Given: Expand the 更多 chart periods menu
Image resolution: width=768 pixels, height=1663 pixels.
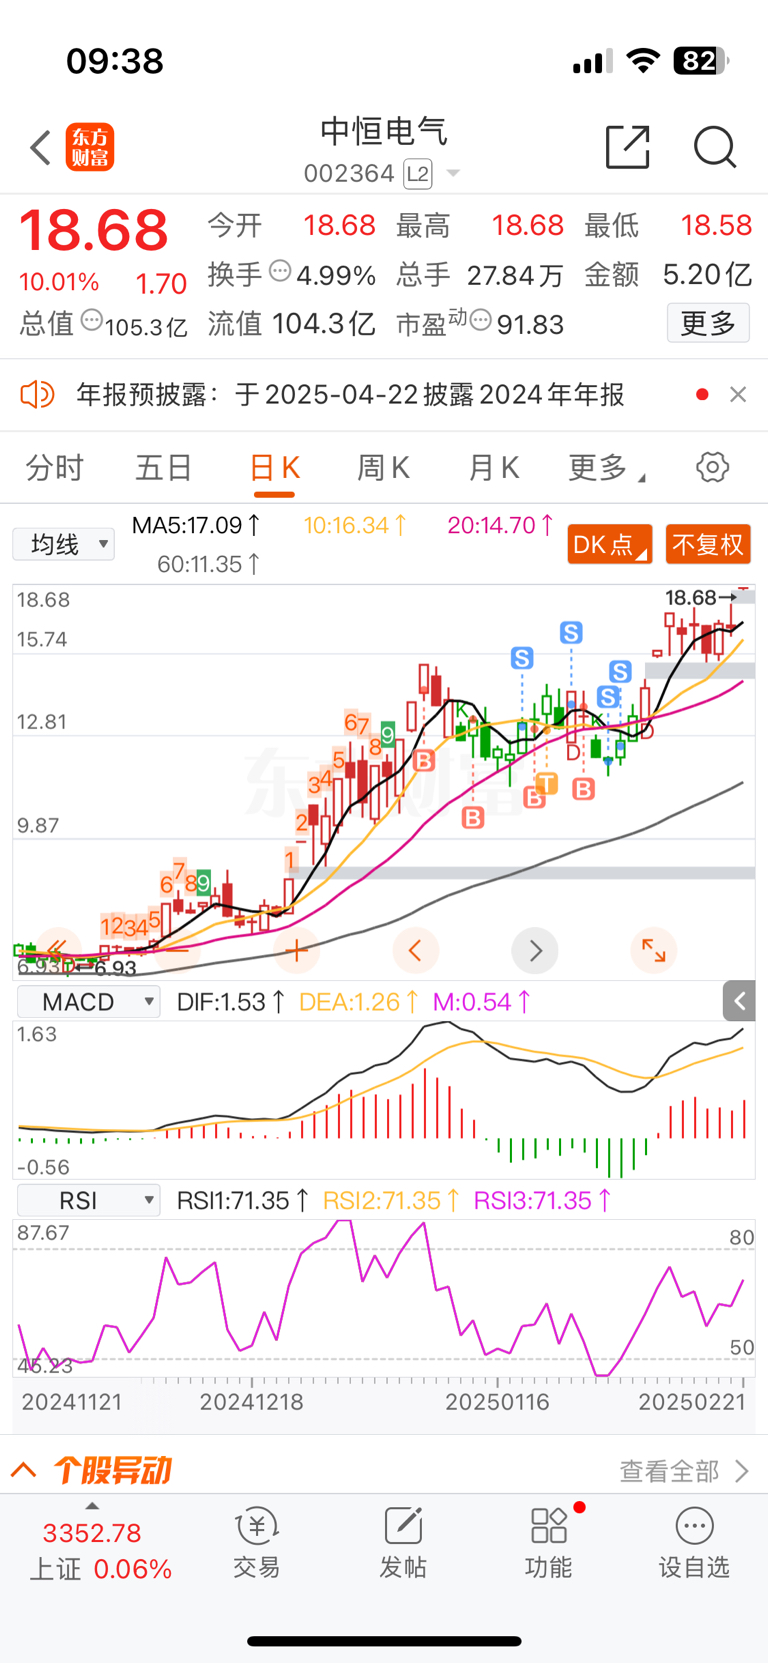Looking at the screenshot, I should (x=606, y=468).
